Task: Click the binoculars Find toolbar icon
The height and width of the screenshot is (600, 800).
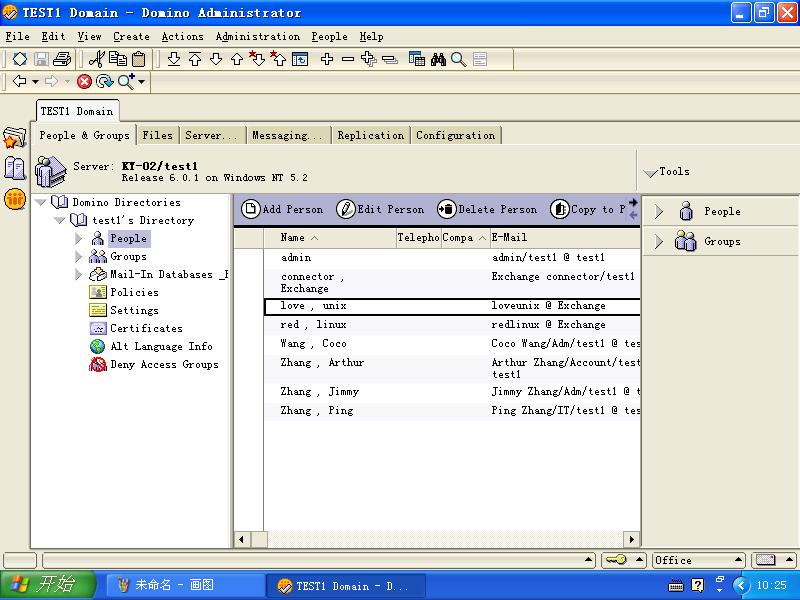Action: 438,59
